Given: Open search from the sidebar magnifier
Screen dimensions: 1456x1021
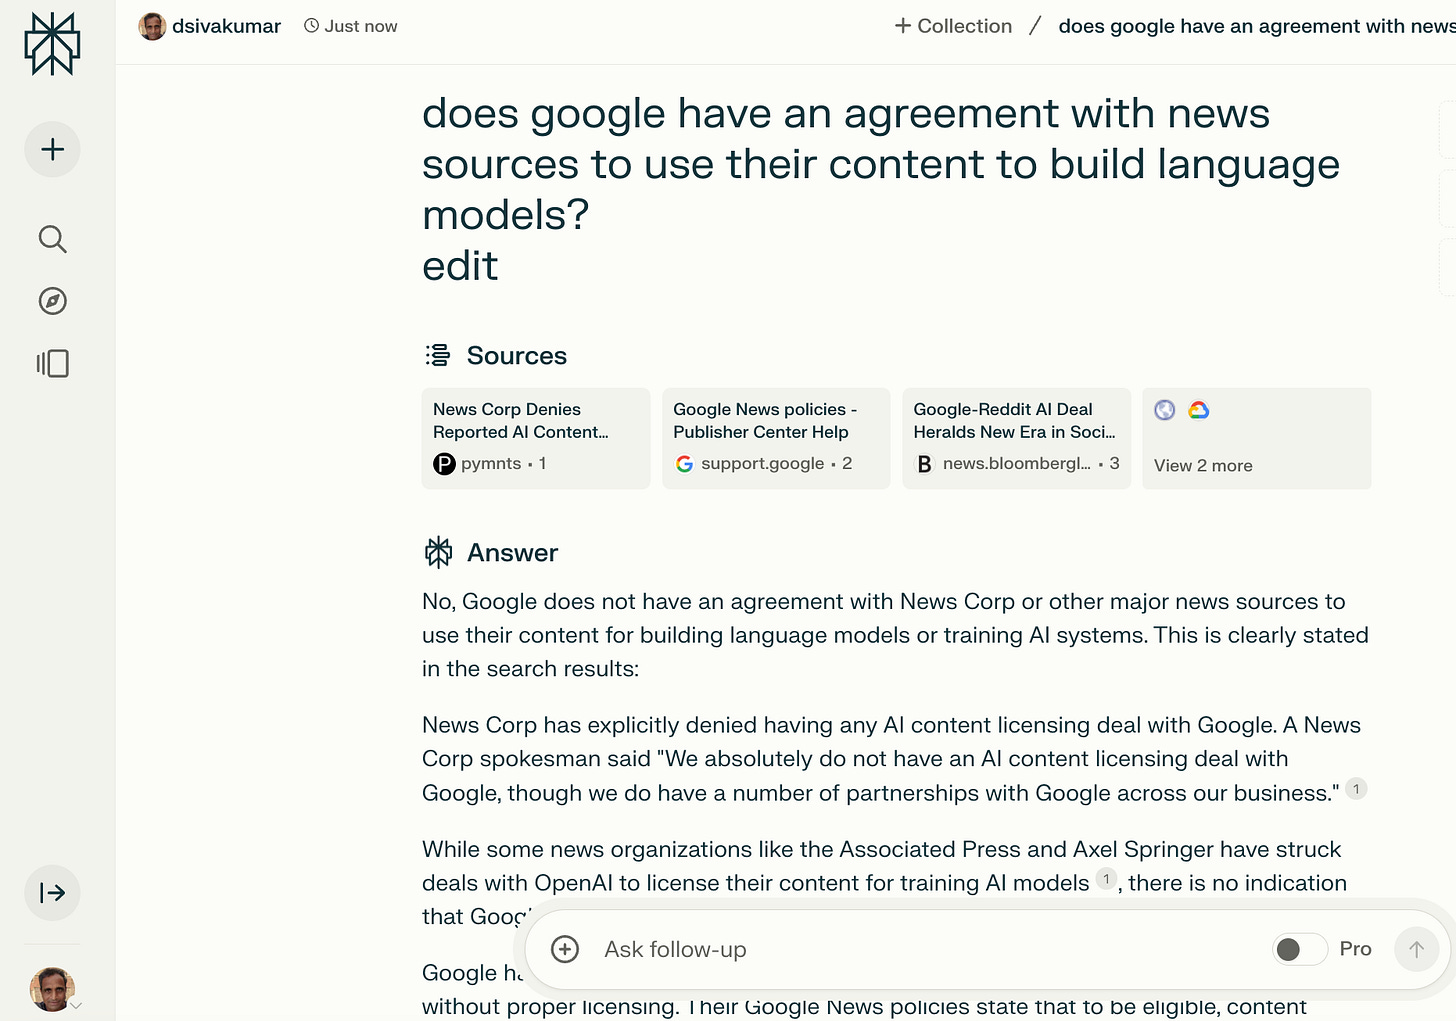Looking at the screenshot, I should pyautogui.click(x=52, y=239).
